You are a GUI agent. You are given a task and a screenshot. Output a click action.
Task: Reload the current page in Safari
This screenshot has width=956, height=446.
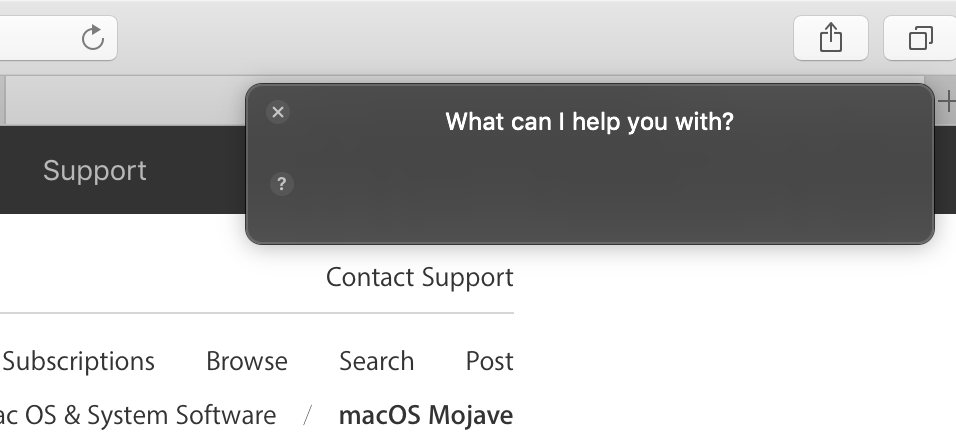pyautogui.click(x=92, y=38)
